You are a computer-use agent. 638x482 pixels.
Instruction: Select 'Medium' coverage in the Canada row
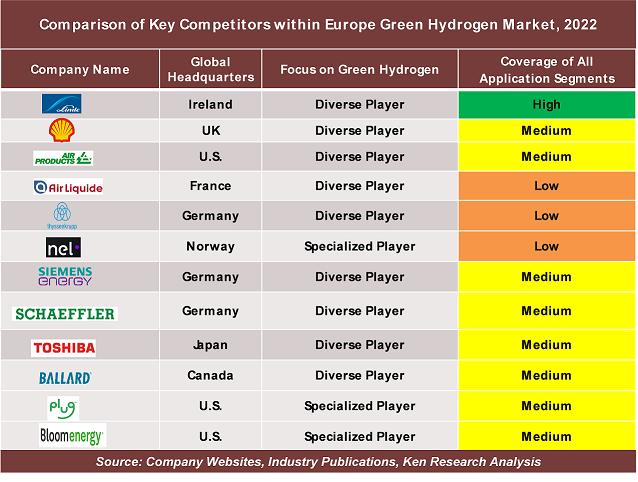546,375
